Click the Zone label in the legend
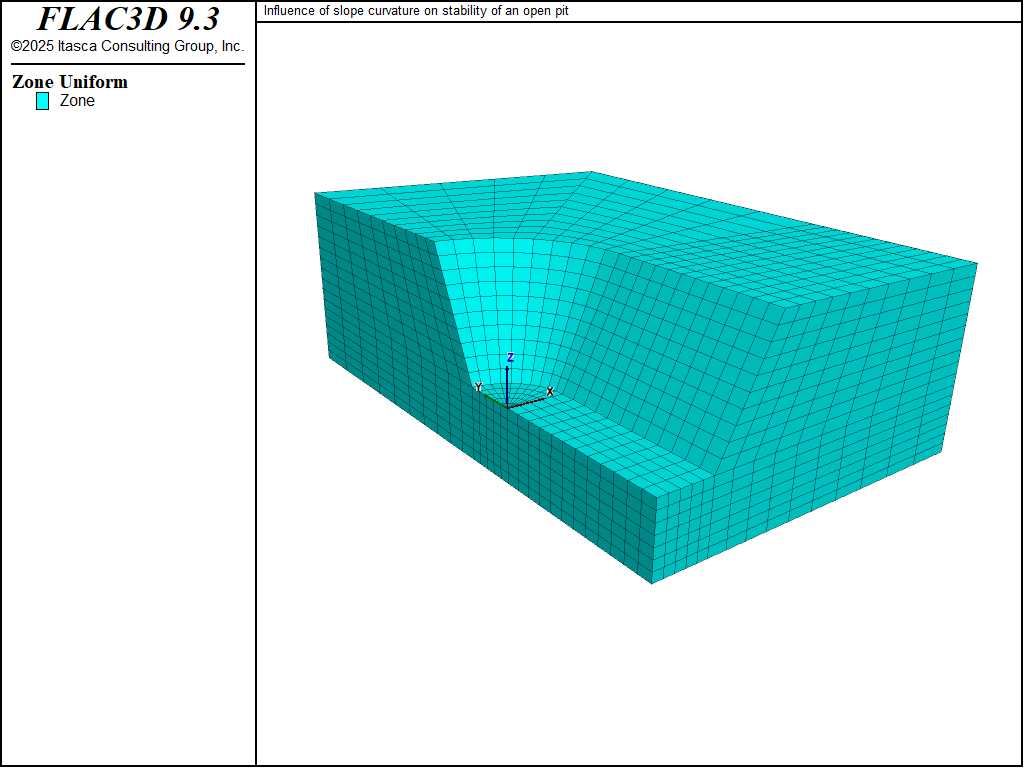Viewport: 1024px width, 768px height. 77,101
